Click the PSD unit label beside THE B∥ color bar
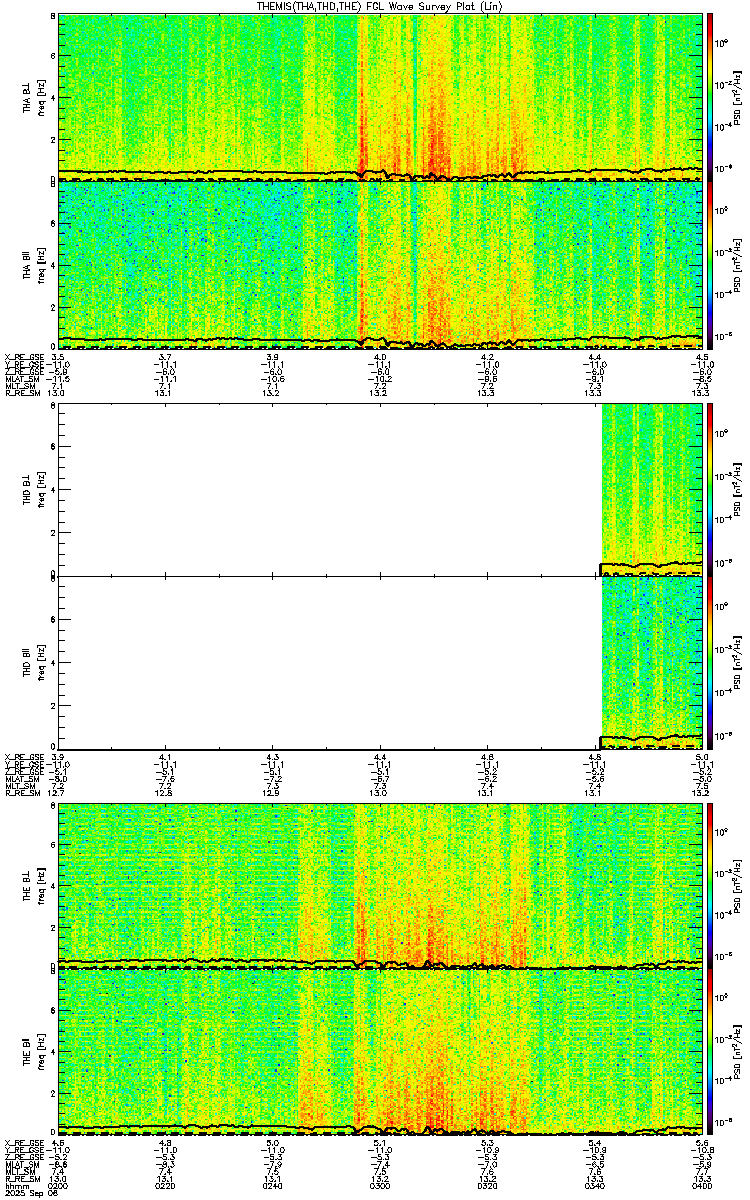The image size is (750, 1200). click(738, 1052)
